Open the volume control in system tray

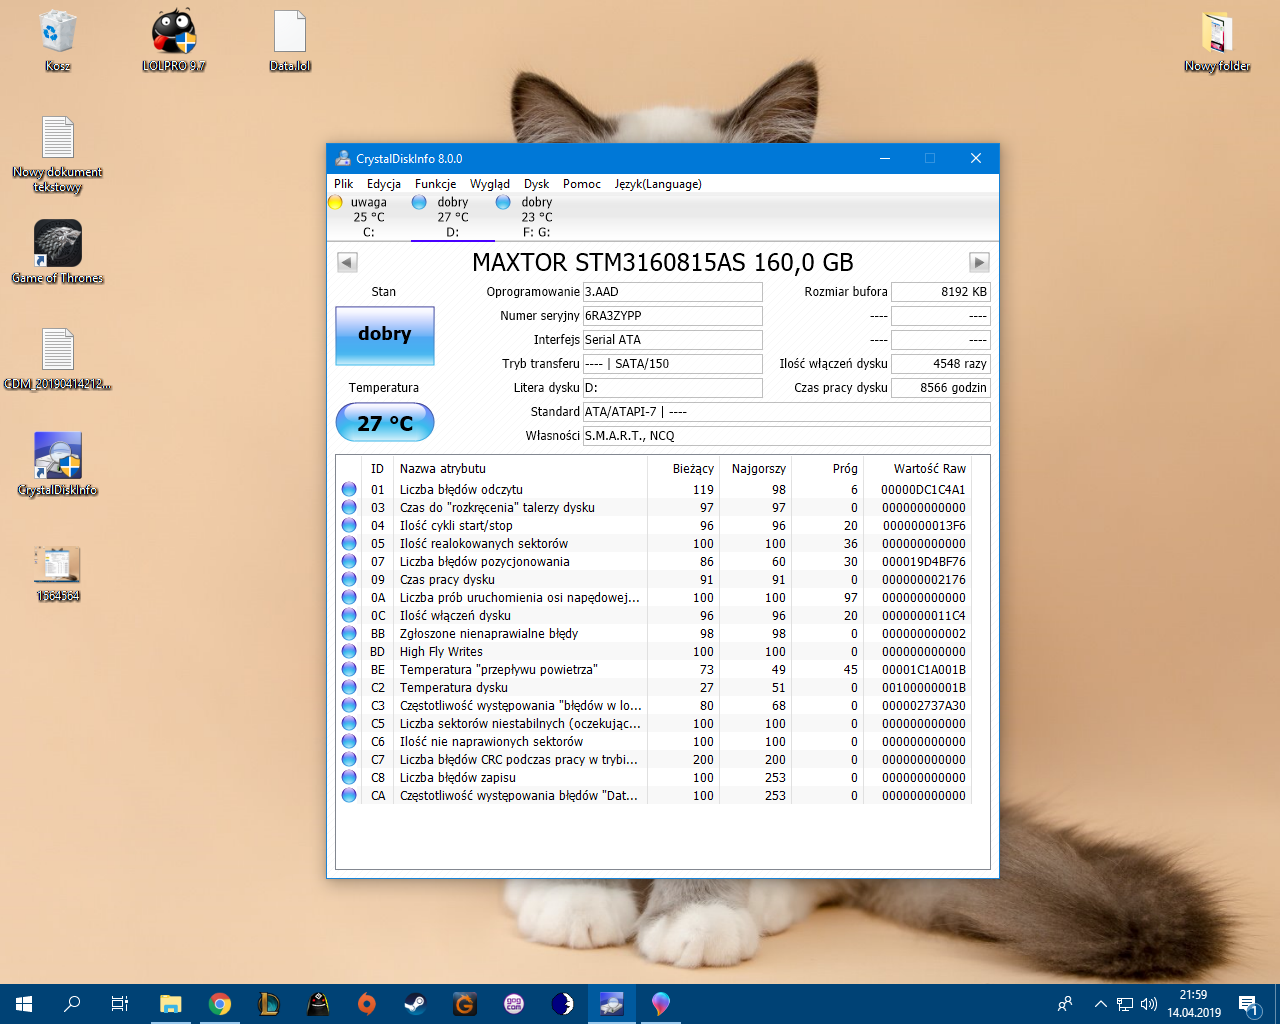coord(1149,1004)
